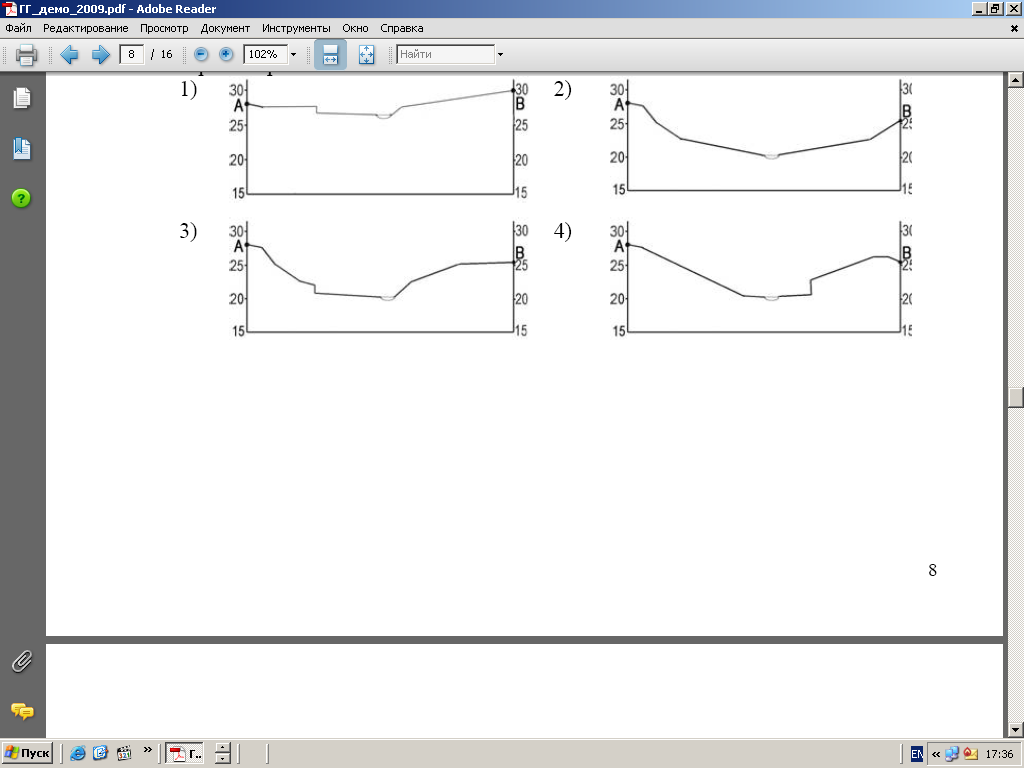Click profile graph option 4
The height and width of the screenshot is (768, 1024).
coord(759,280)
